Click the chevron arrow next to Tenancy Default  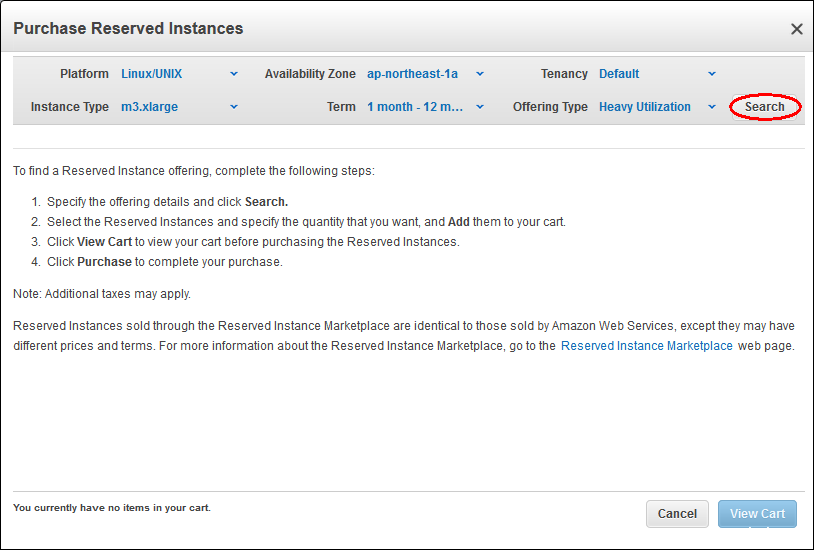(712, 74)
